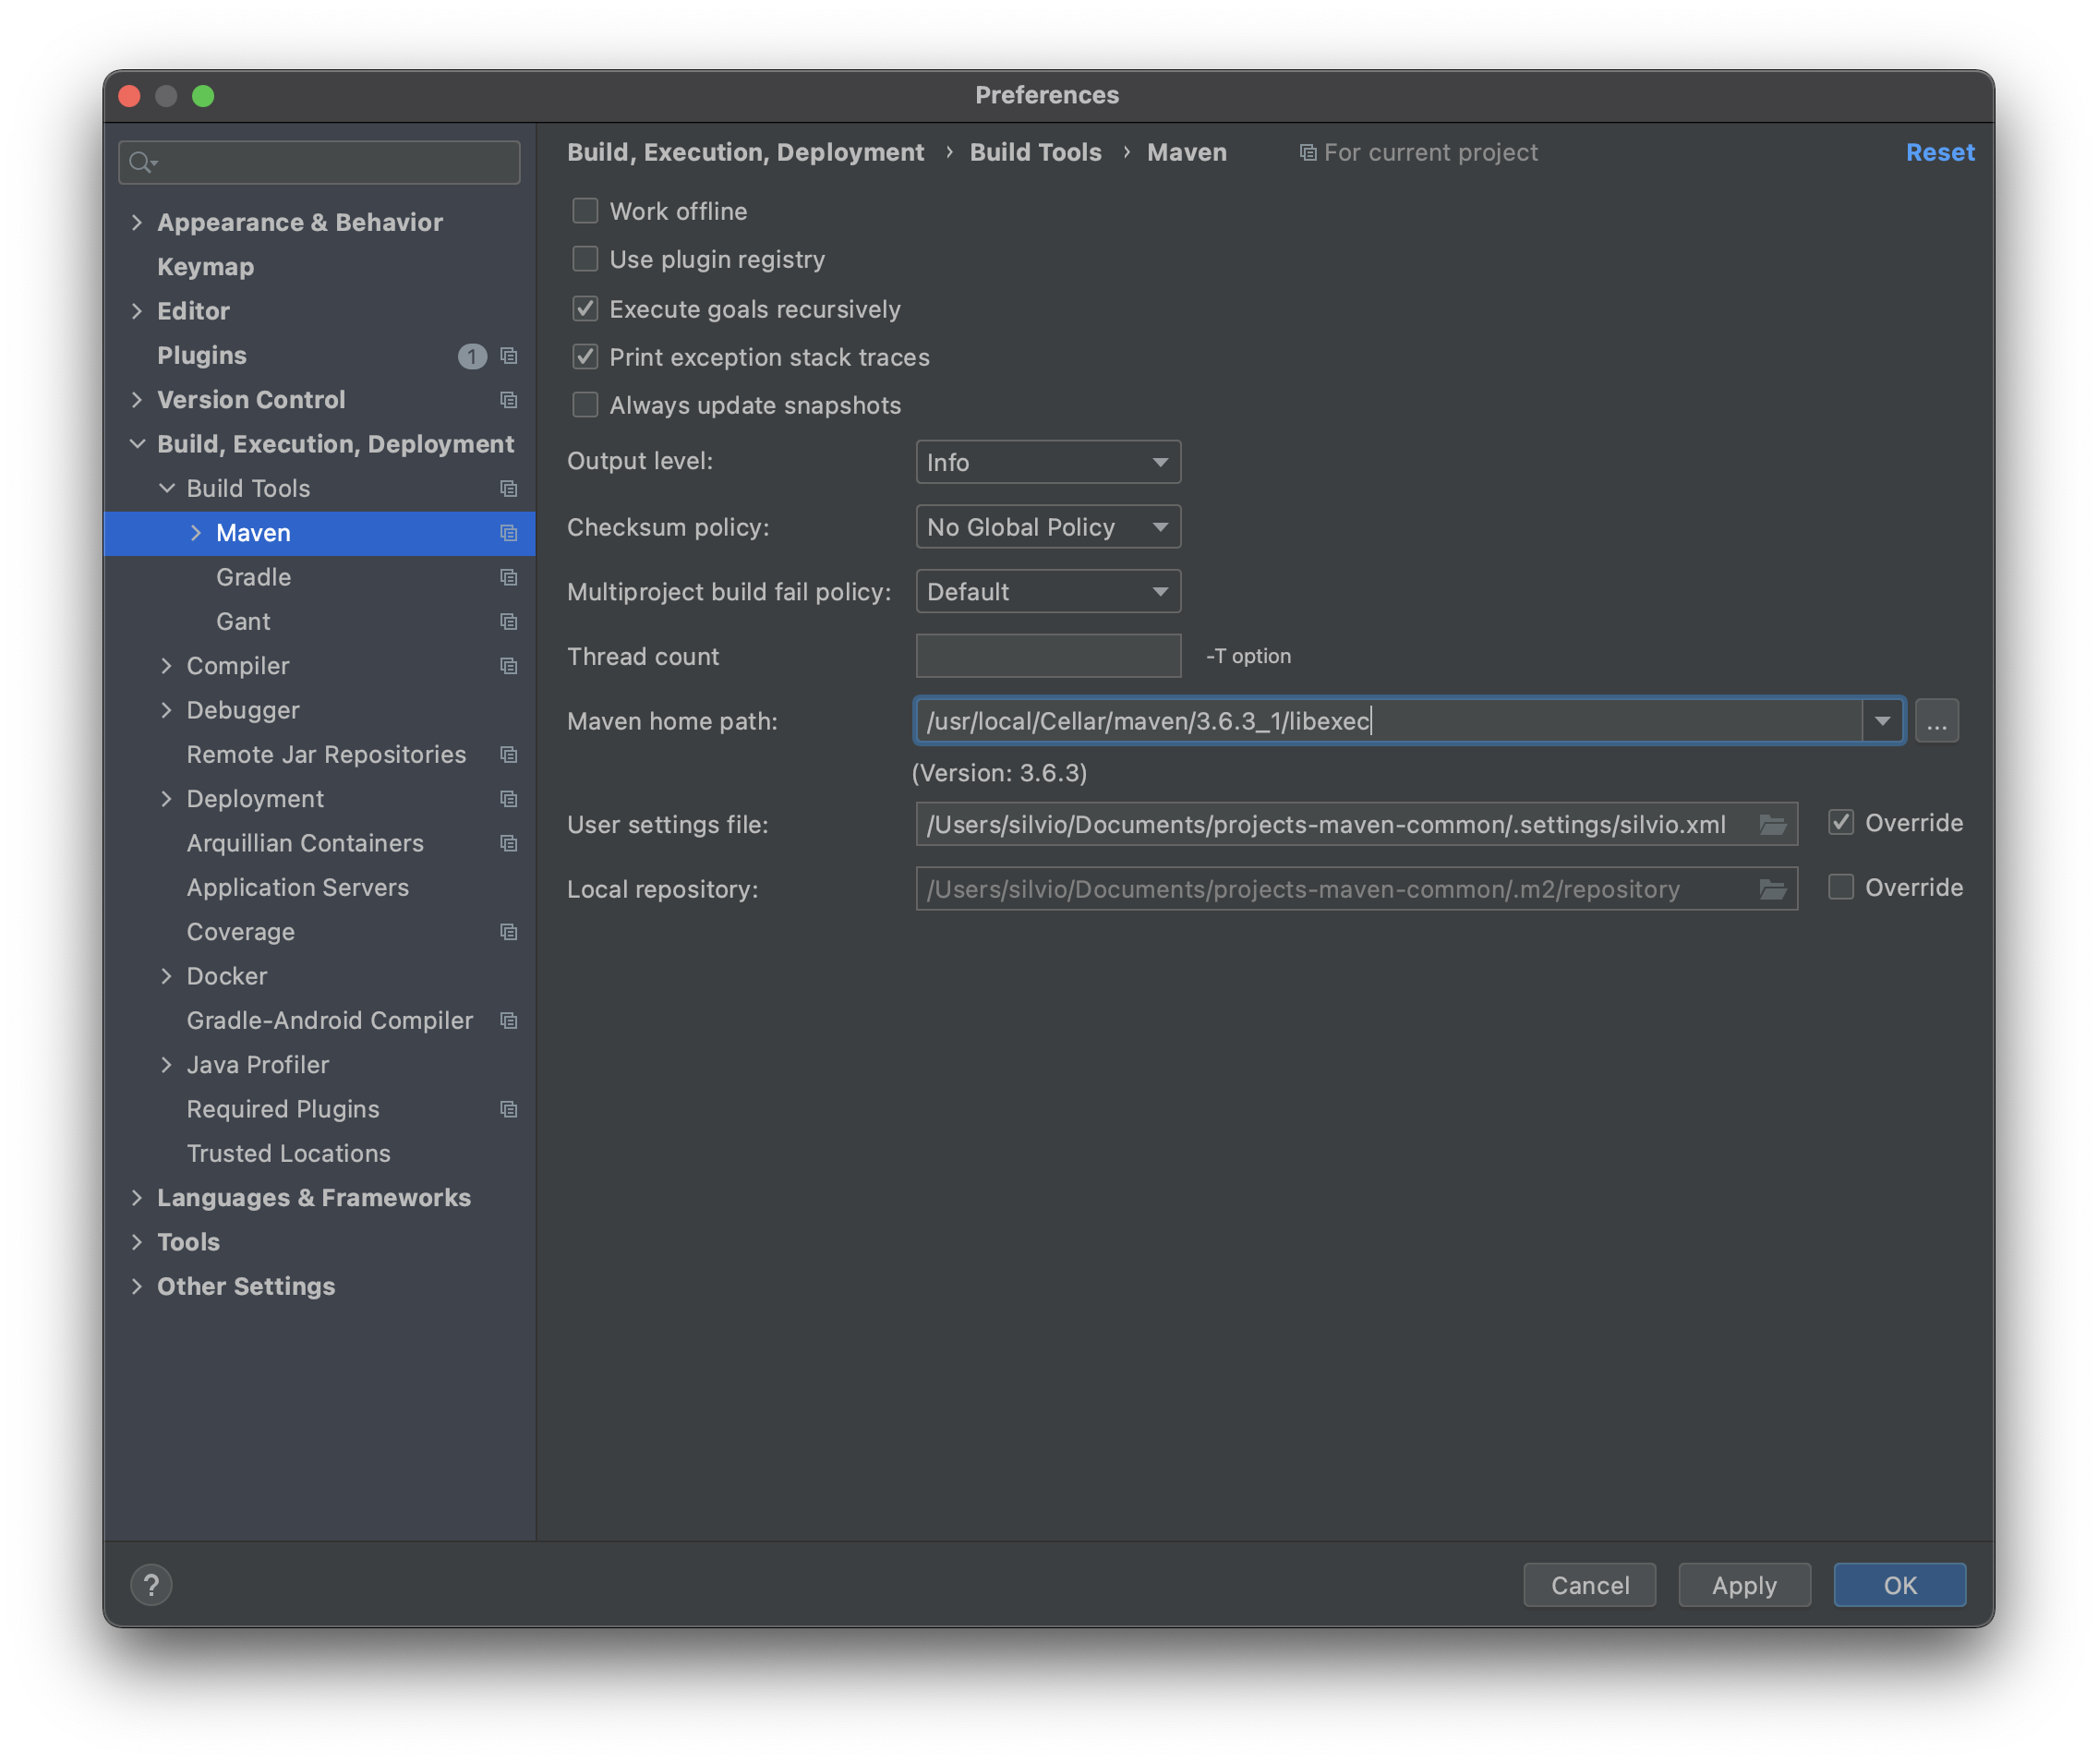Click folder icon in Local repository field
2098x1764 pixels.
pos(1772,889)
